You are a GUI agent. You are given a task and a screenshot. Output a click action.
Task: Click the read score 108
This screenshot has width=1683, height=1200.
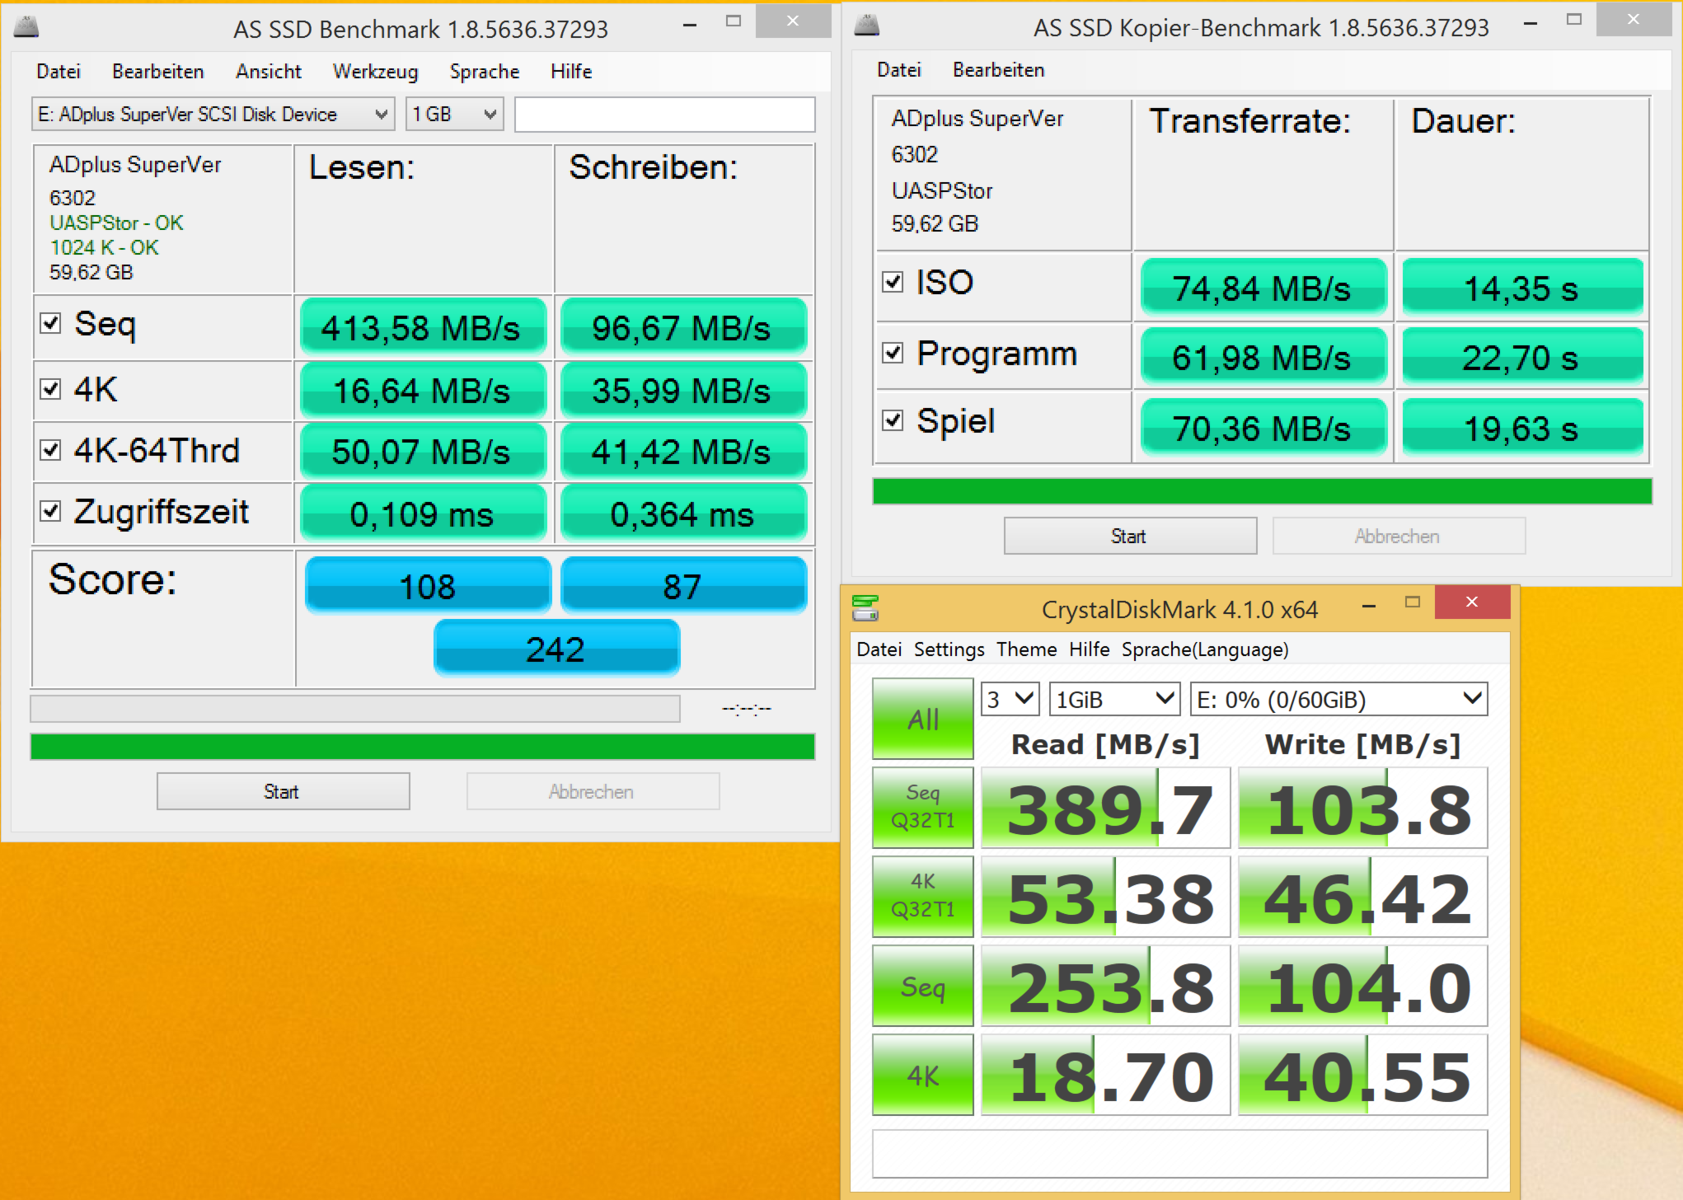(x=427, y=585)
